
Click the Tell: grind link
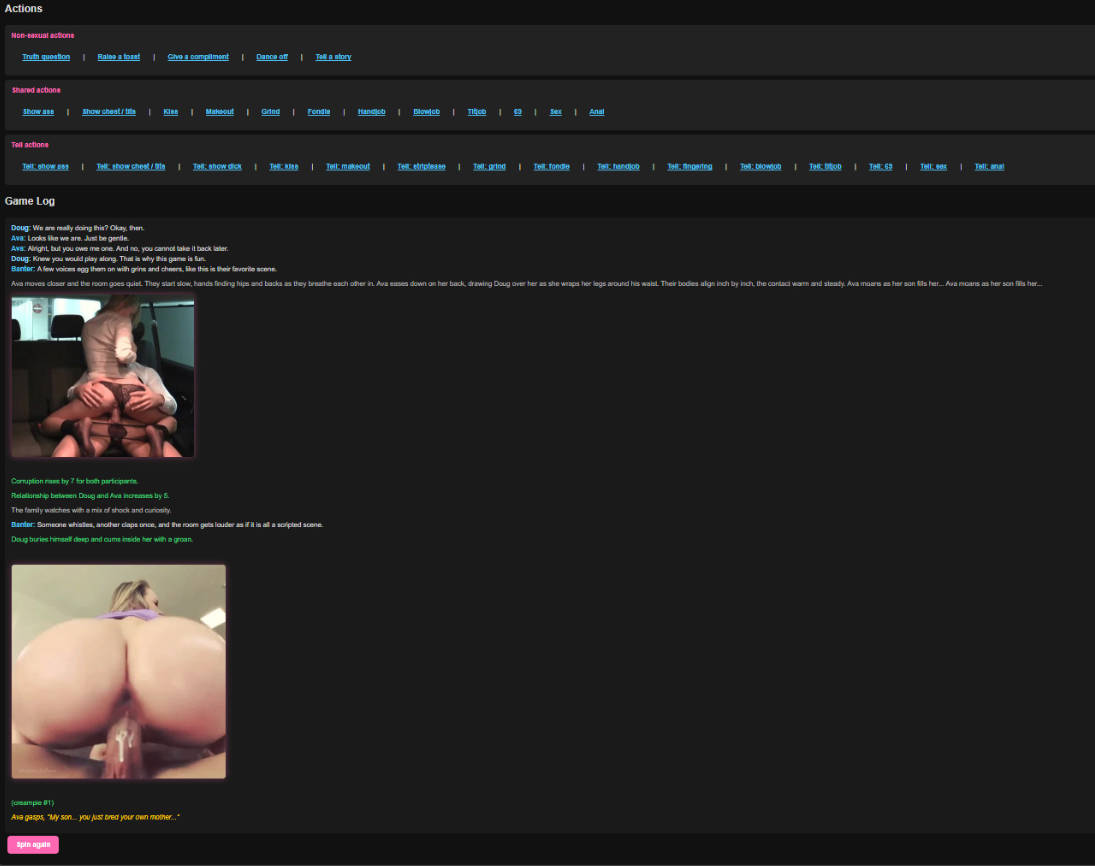(489, 167)
